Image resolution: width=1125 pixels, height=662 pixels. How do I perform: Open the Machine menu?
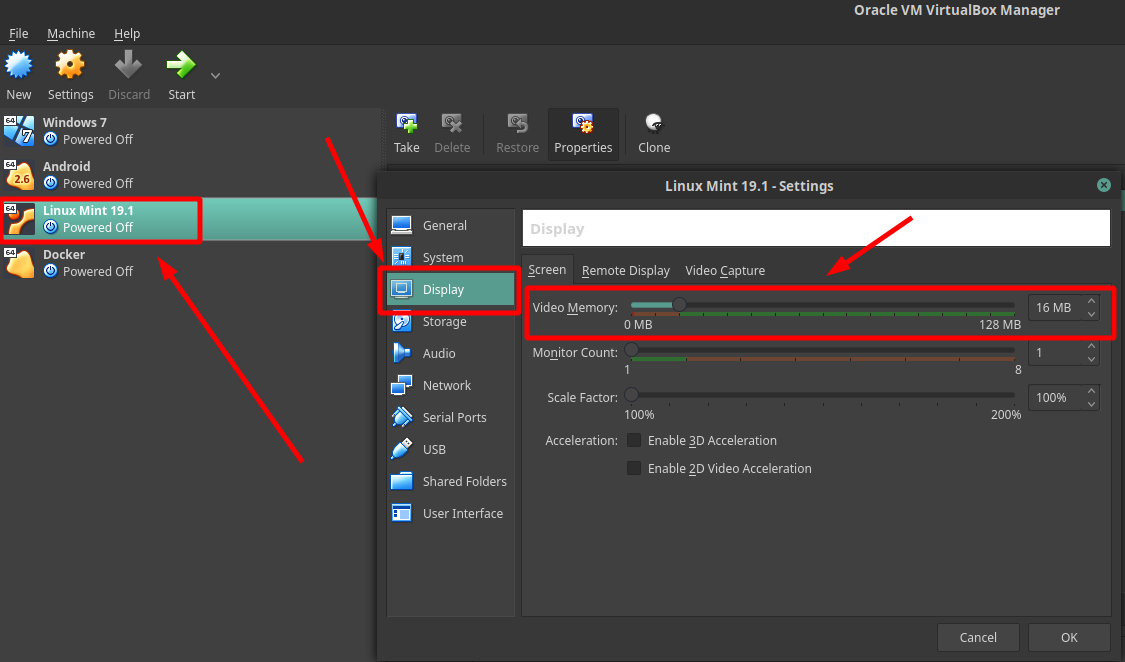pos(71,34)
